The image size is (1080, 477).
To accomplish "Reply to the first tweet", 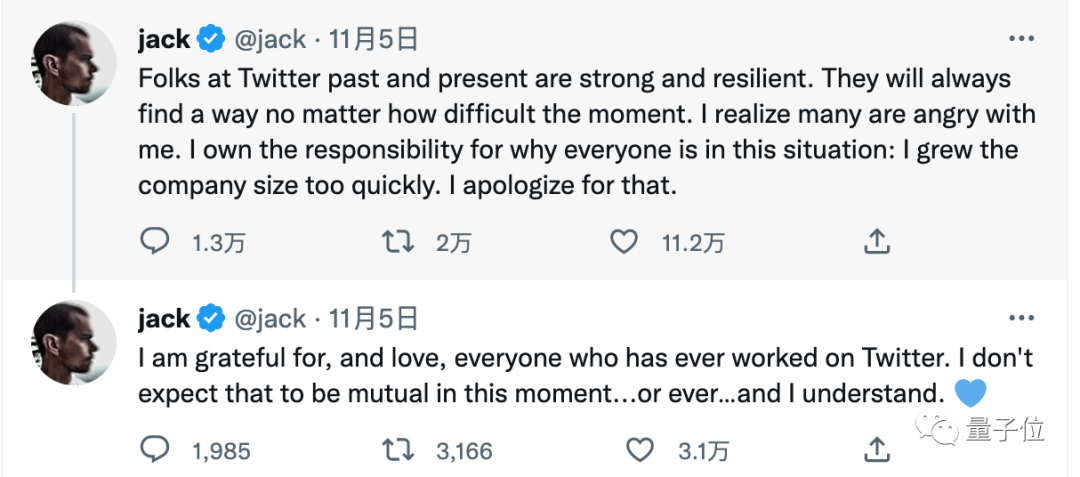I will (x=155, y=241).
